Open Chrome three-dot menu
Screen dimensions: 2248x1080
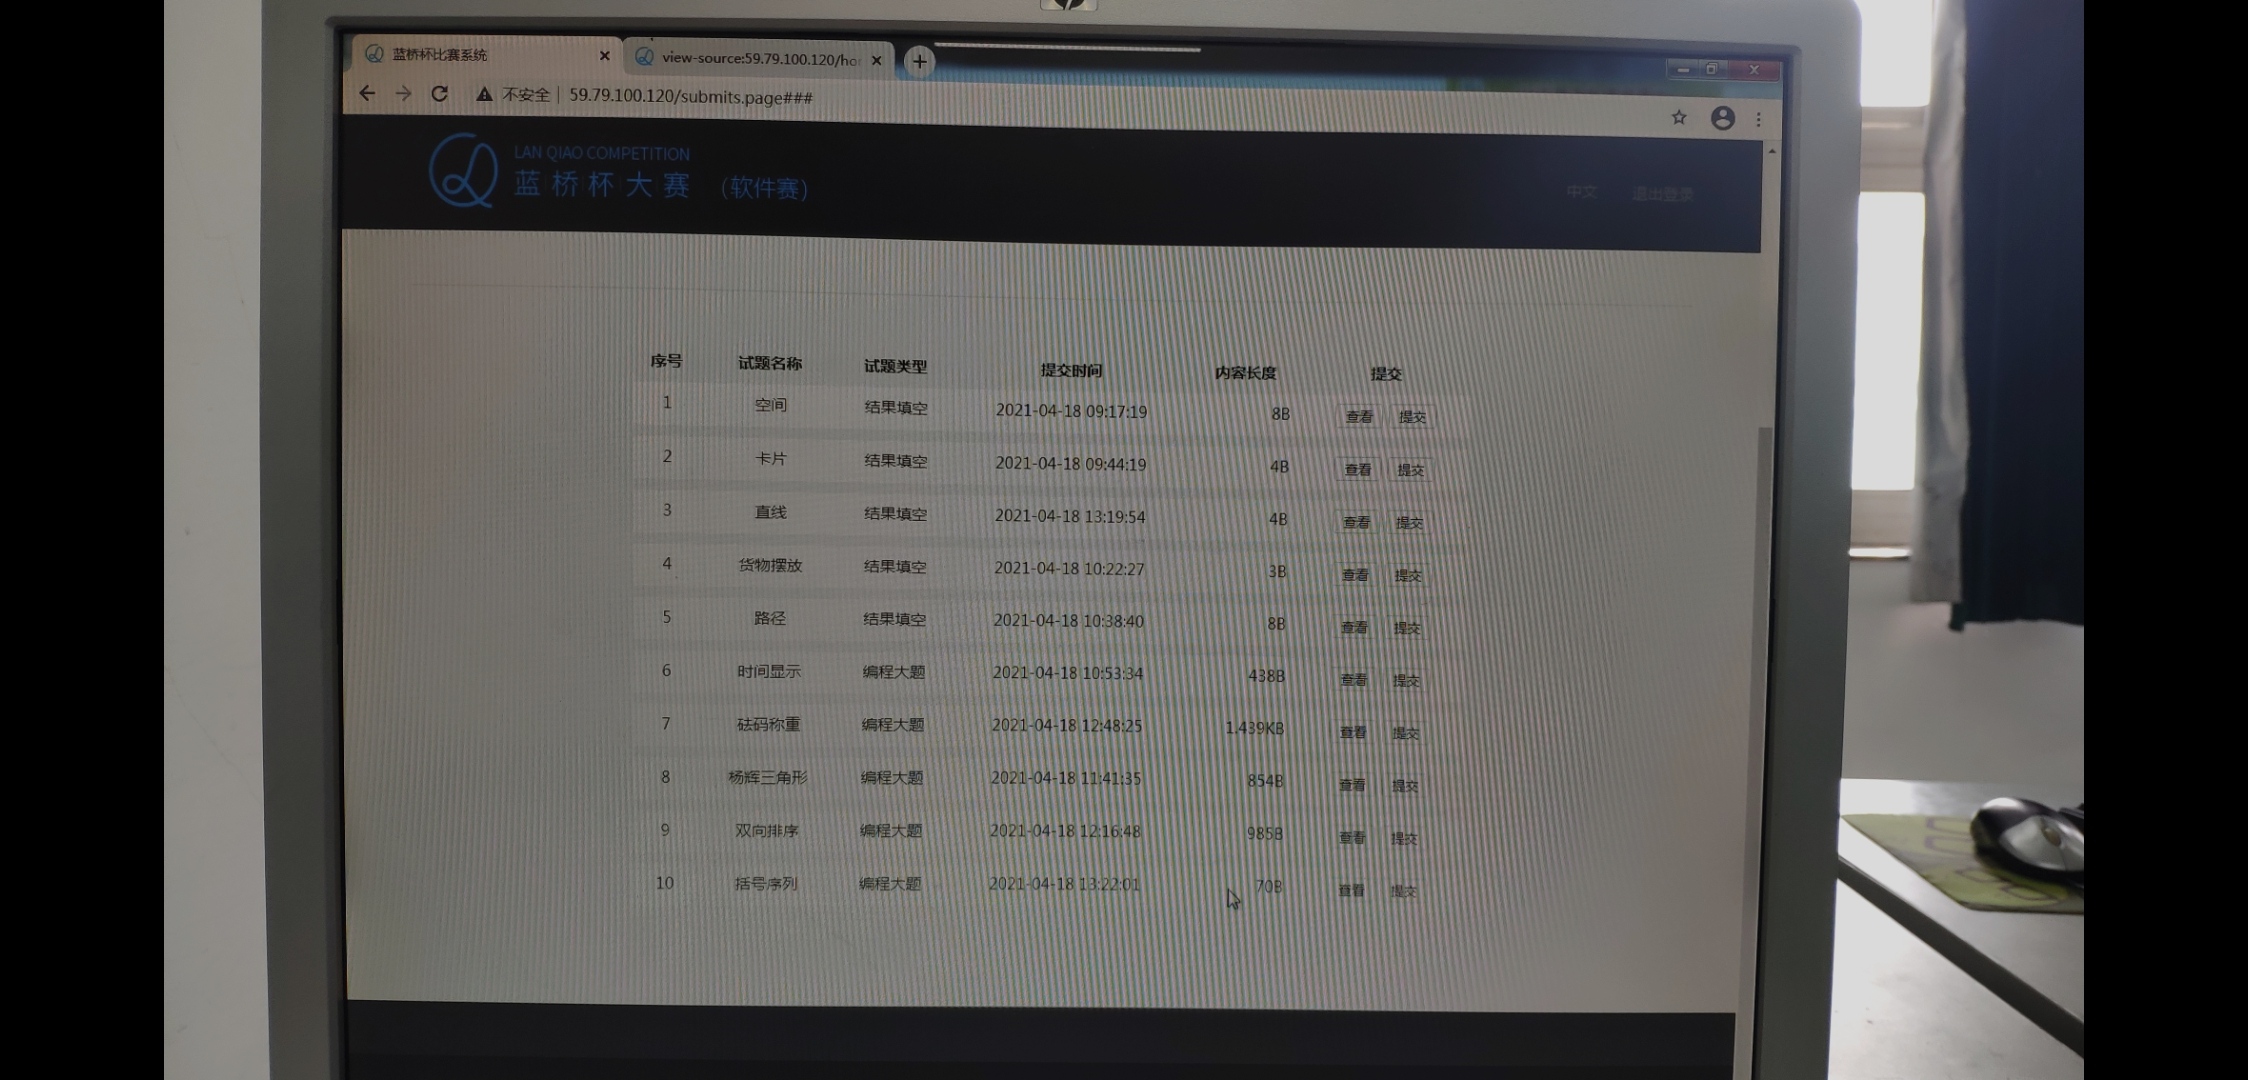pos(1759,119)
